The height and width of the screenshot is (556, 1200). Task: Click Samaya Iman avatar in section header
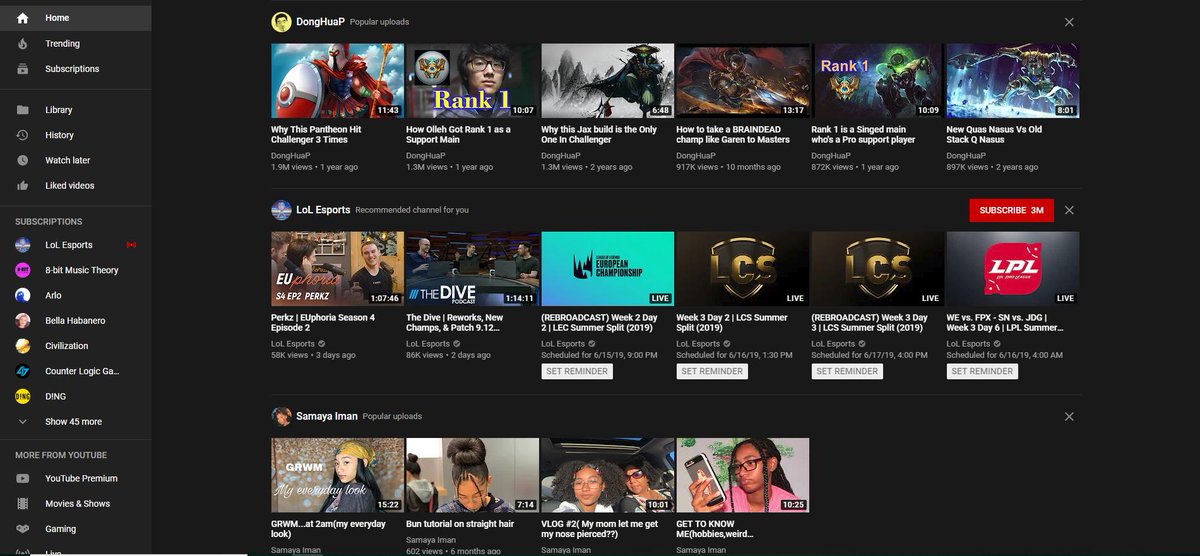[x=281, y=416]
